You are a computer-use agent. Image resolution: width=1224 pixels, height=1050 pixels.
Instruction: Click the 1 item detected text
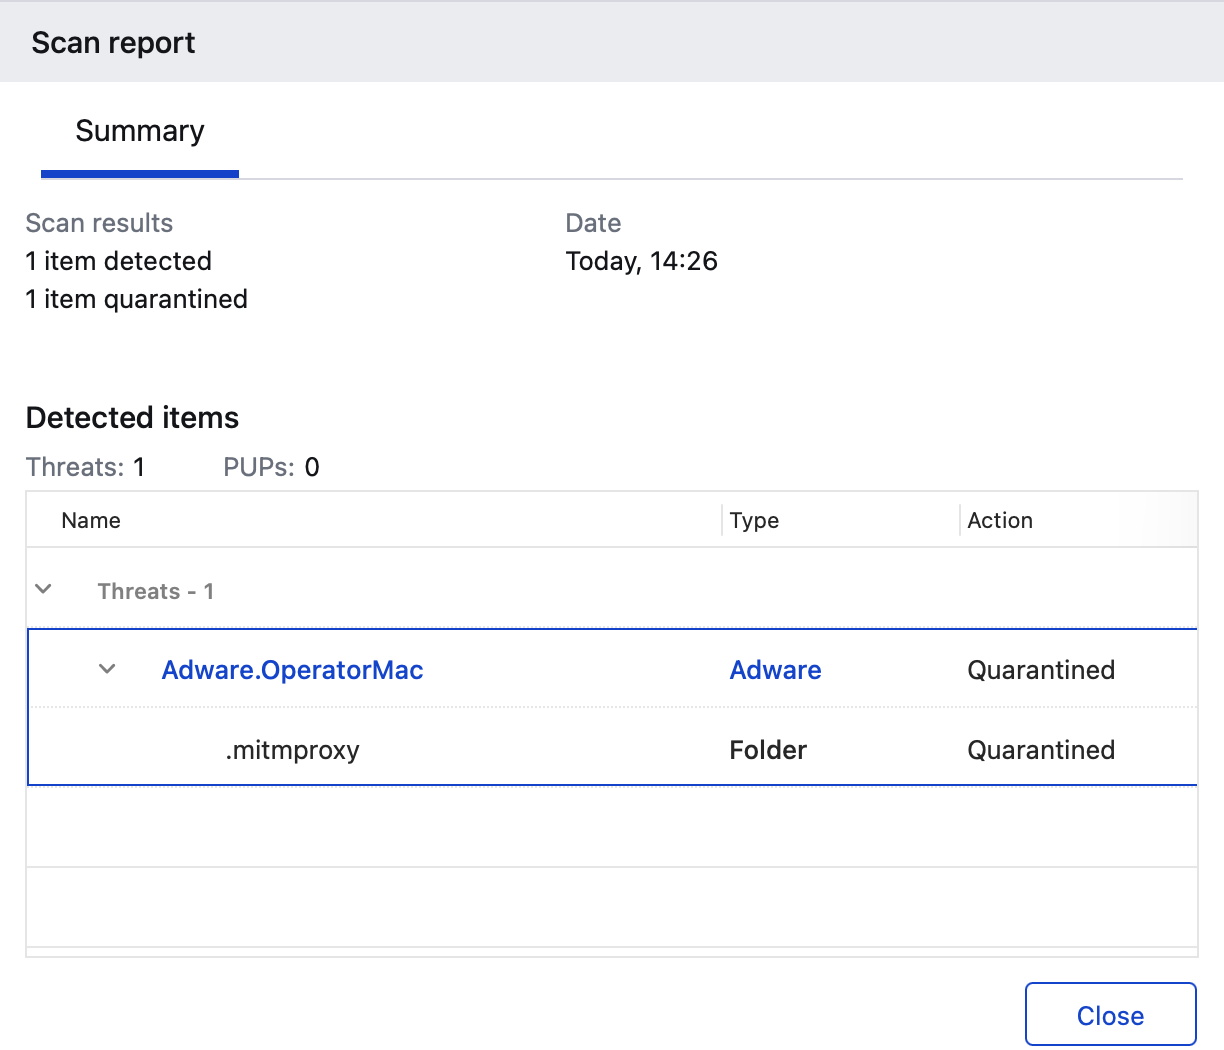click(119, 261)
